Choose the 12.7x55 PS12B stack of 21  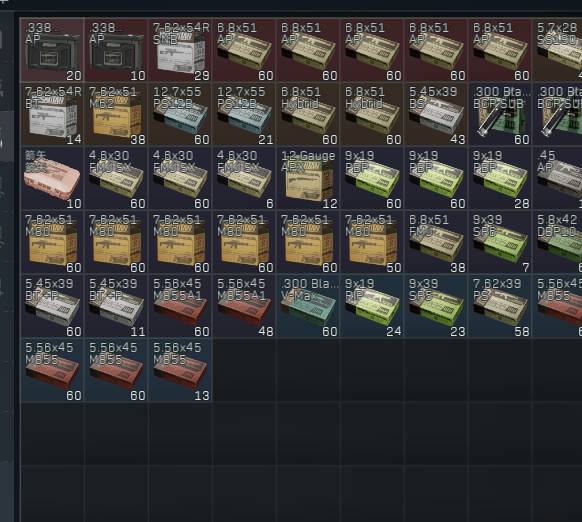click(x=244, y=114)
